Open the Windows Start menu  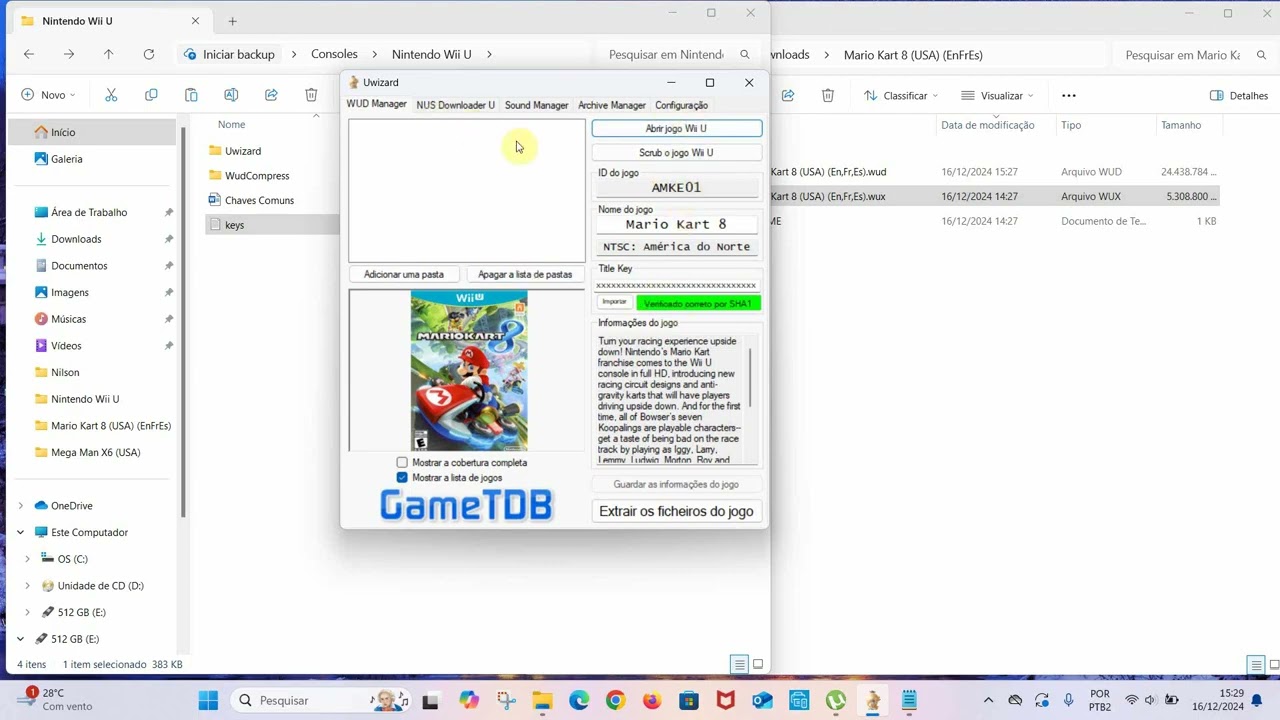click(208, 700)
